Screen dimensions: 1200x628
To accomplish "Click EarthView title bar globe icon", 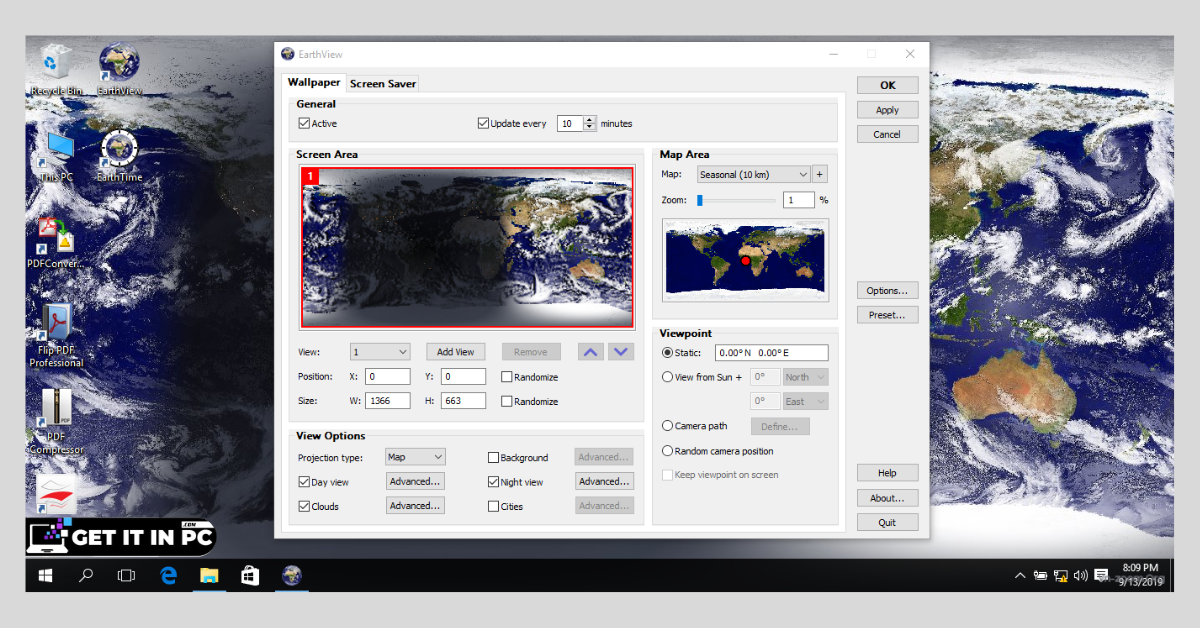I will point(288,54).
